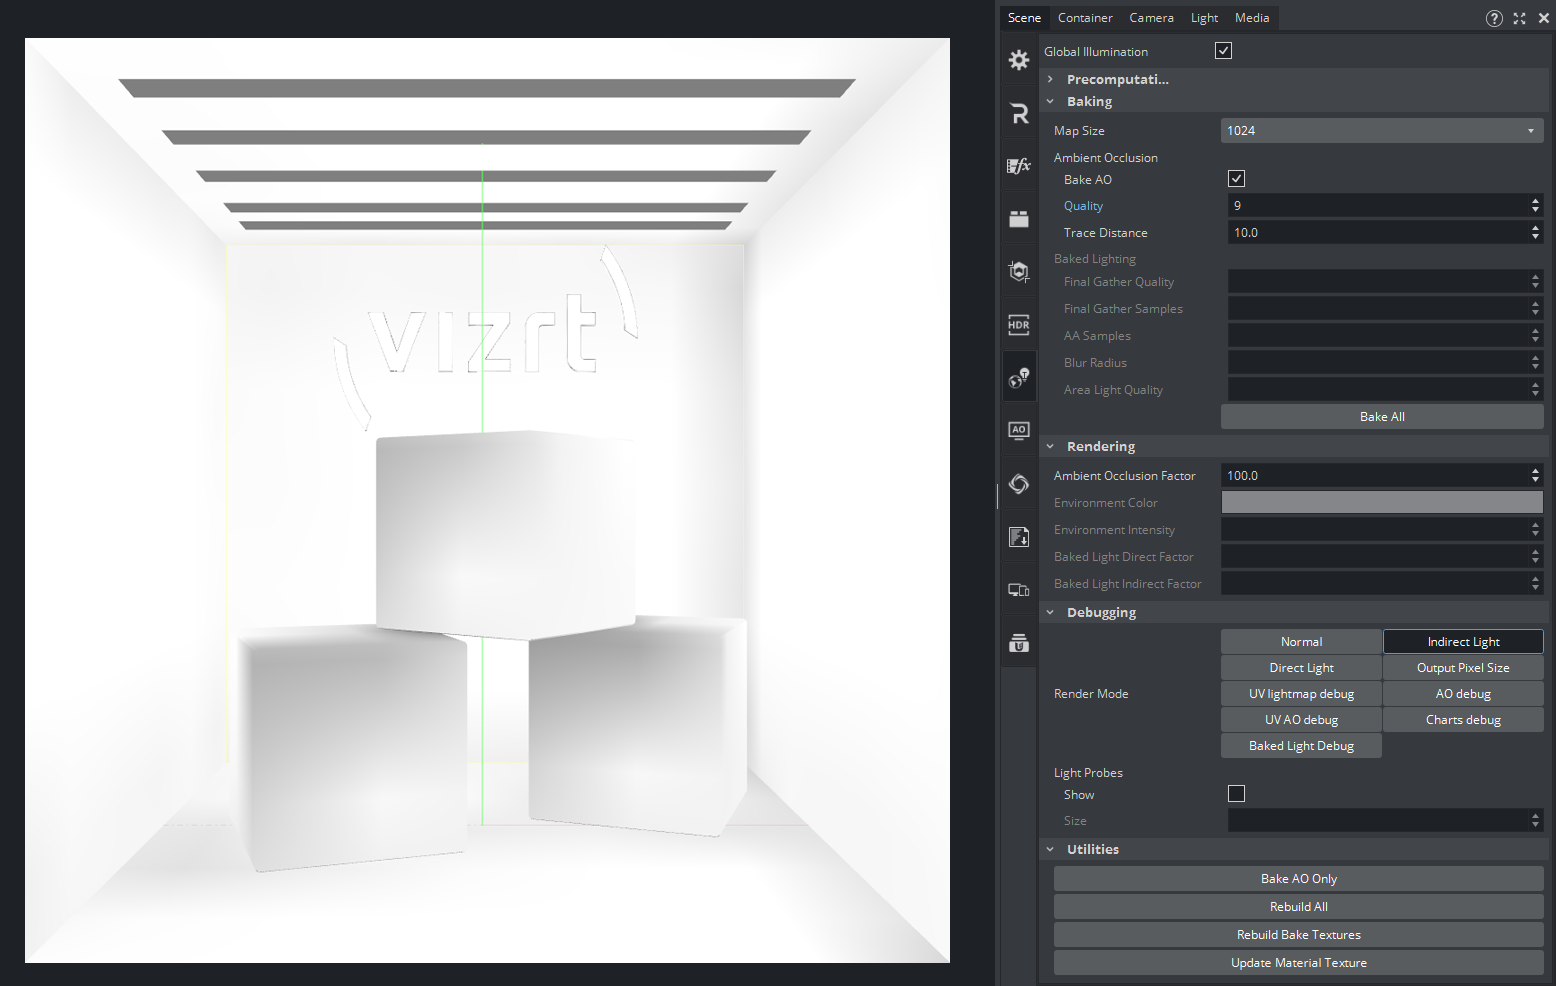Click the Trace Distance input field
This screenshot has width=1556, height=986.
[1376, 233]
